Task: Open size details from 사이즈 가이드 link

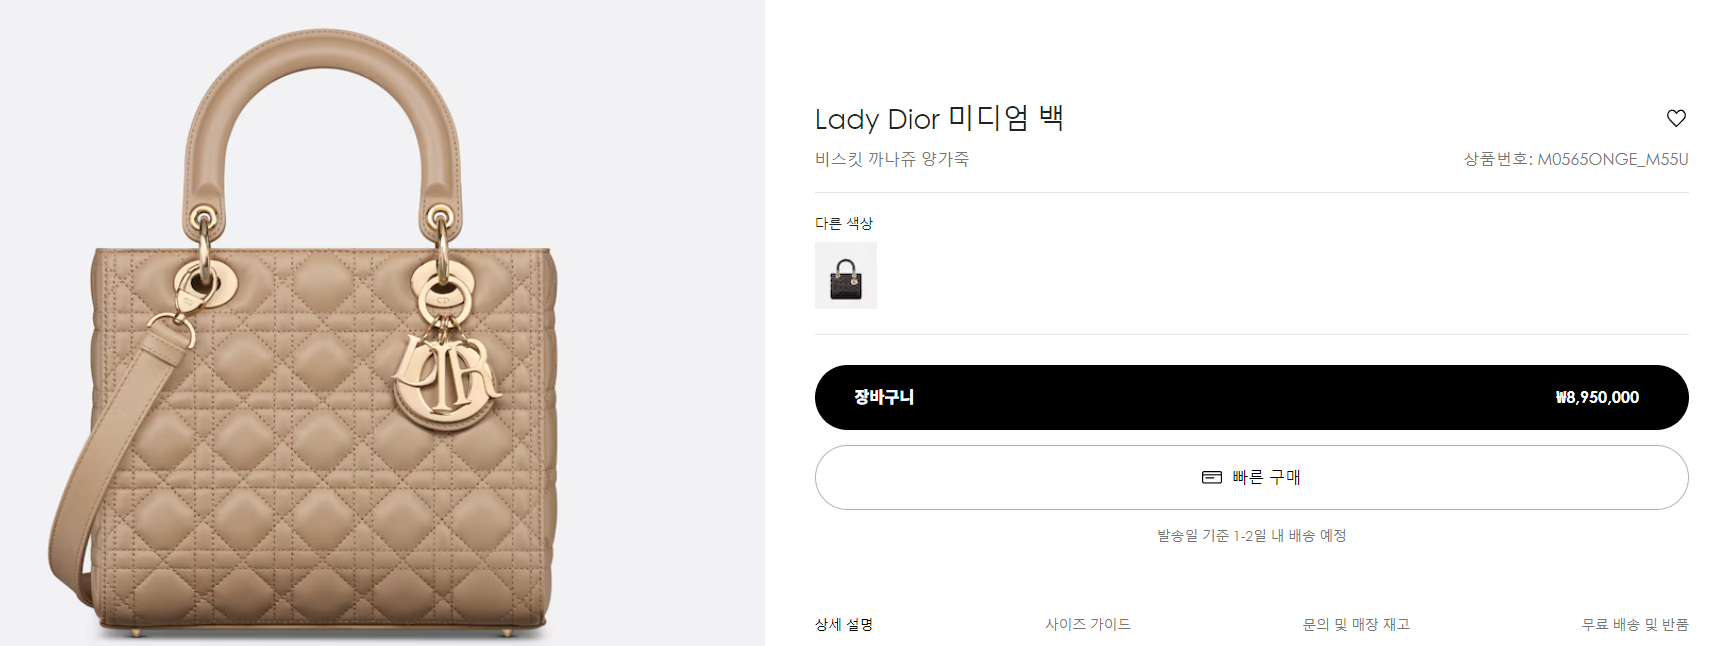Action: 1089,623
